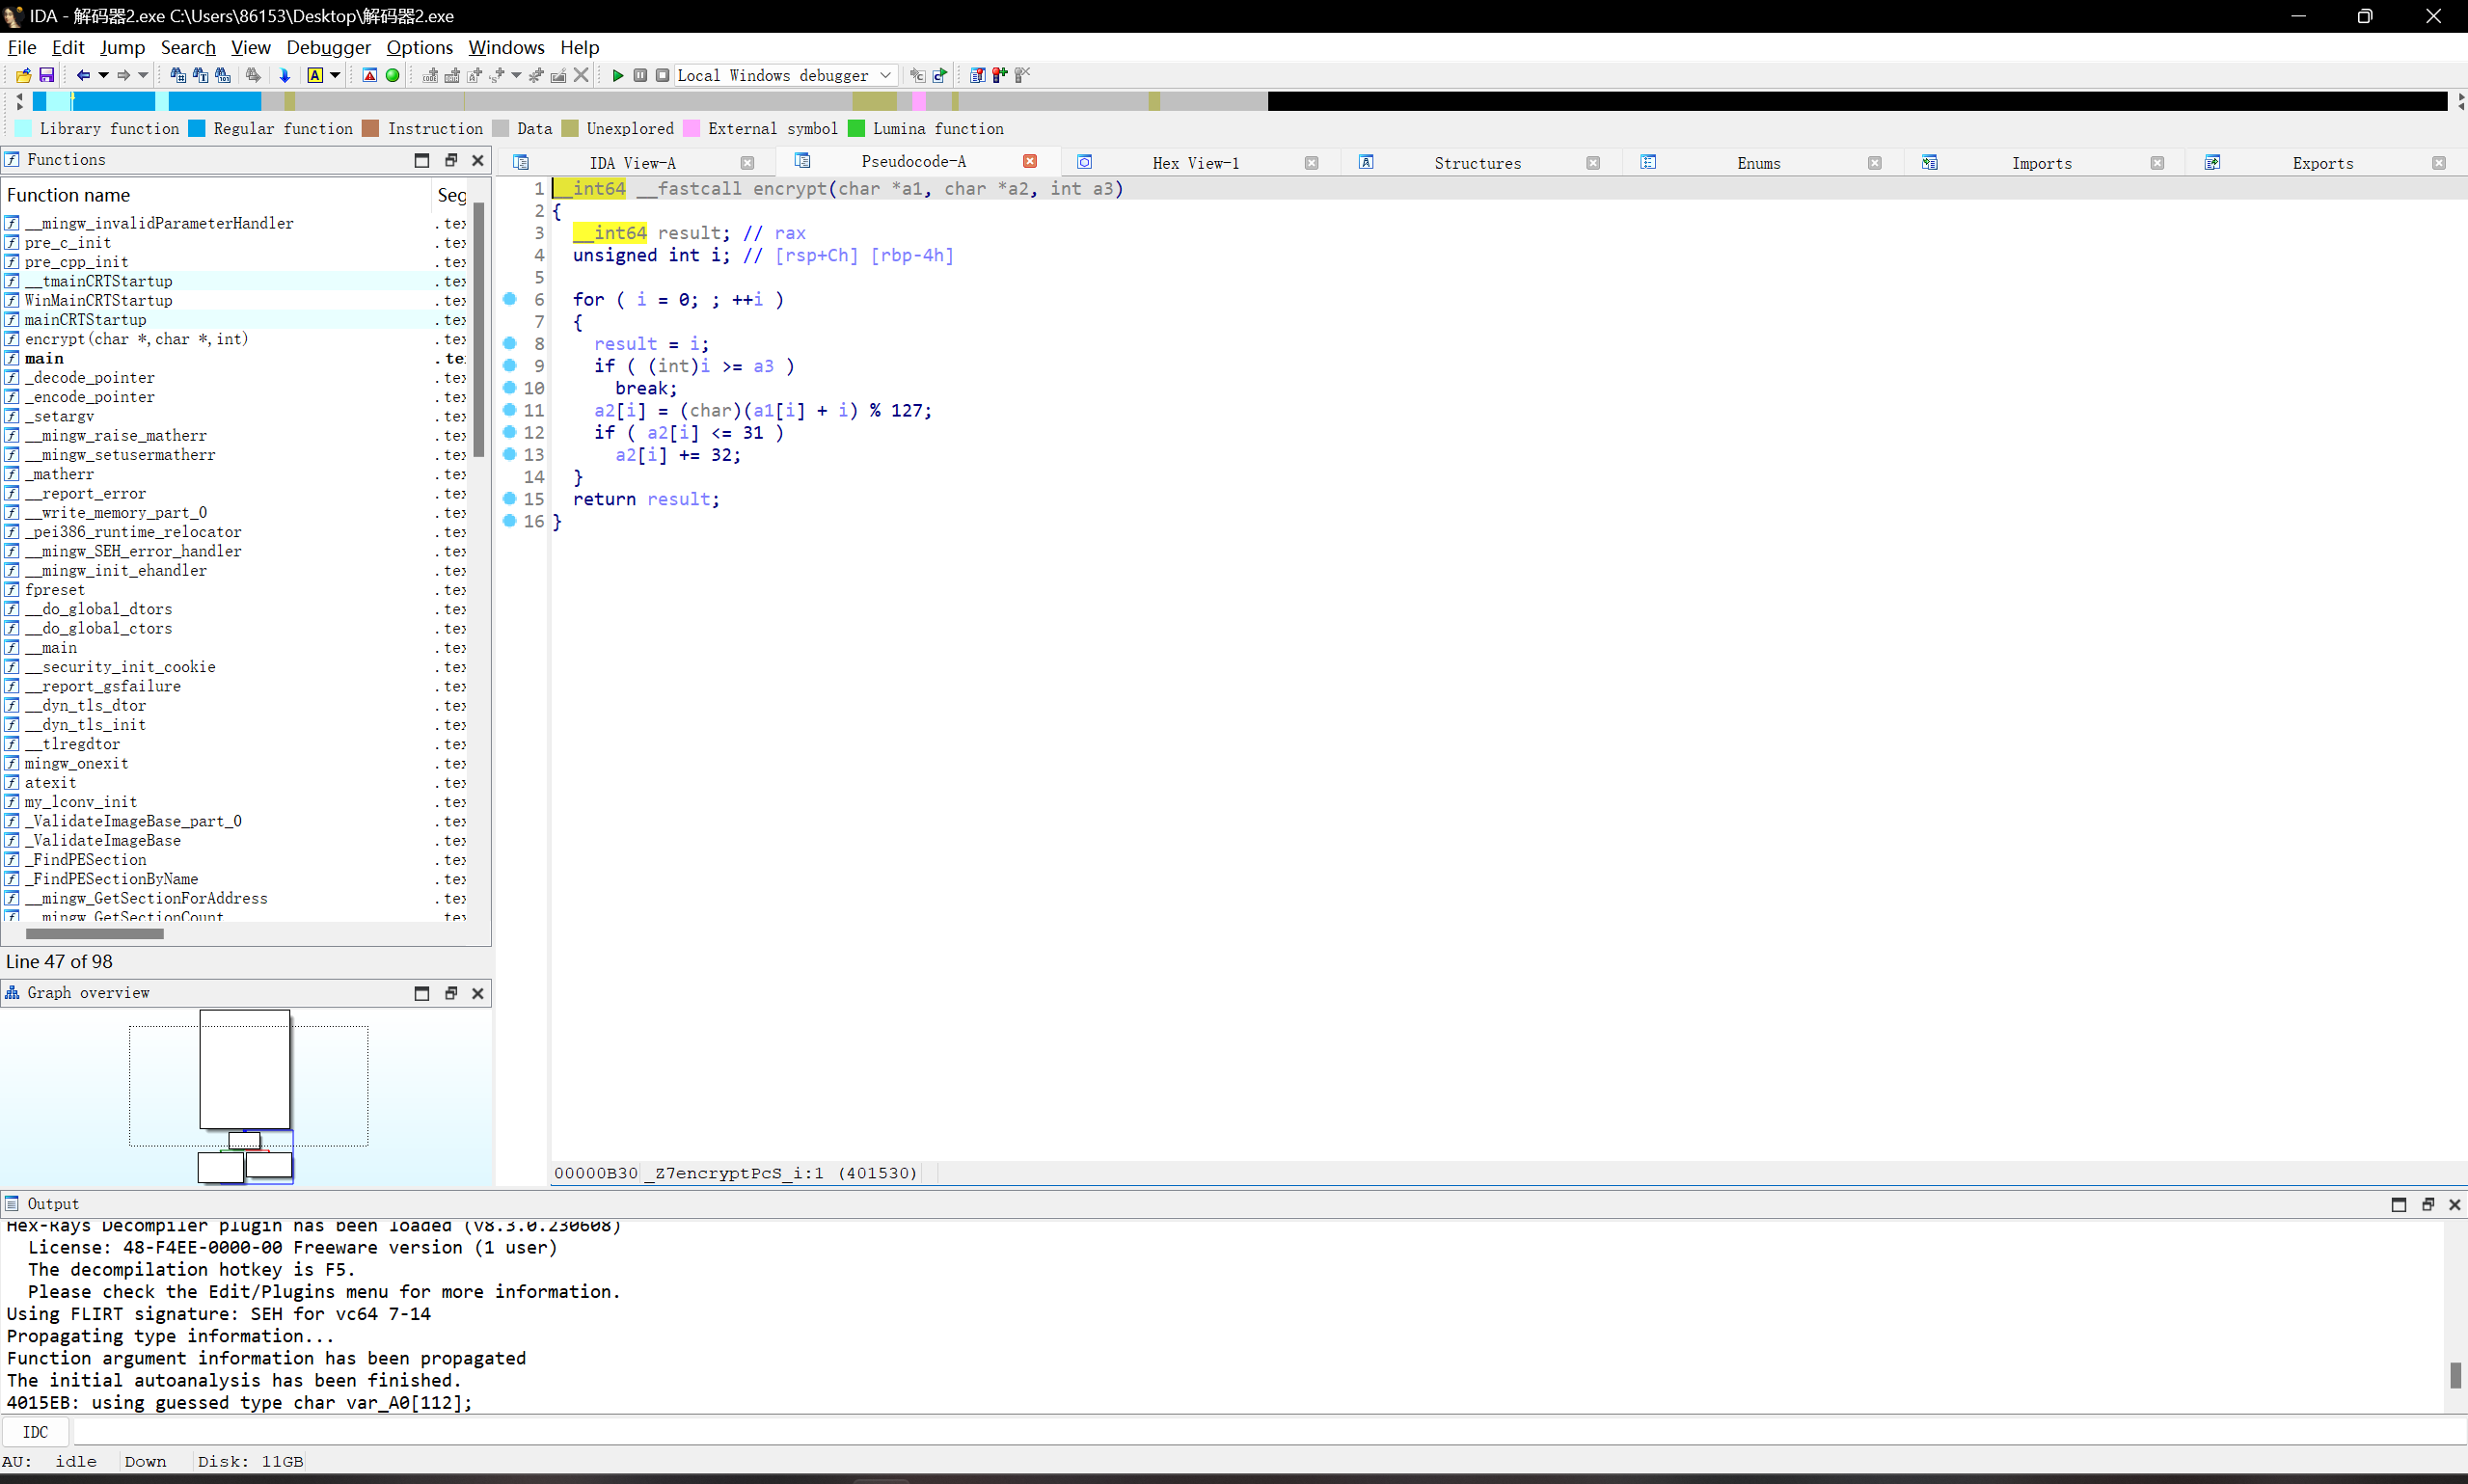Toggle breakpoint dot on line 11
This screenshot has height=1484, width=2468.
(x=509, y=410)
